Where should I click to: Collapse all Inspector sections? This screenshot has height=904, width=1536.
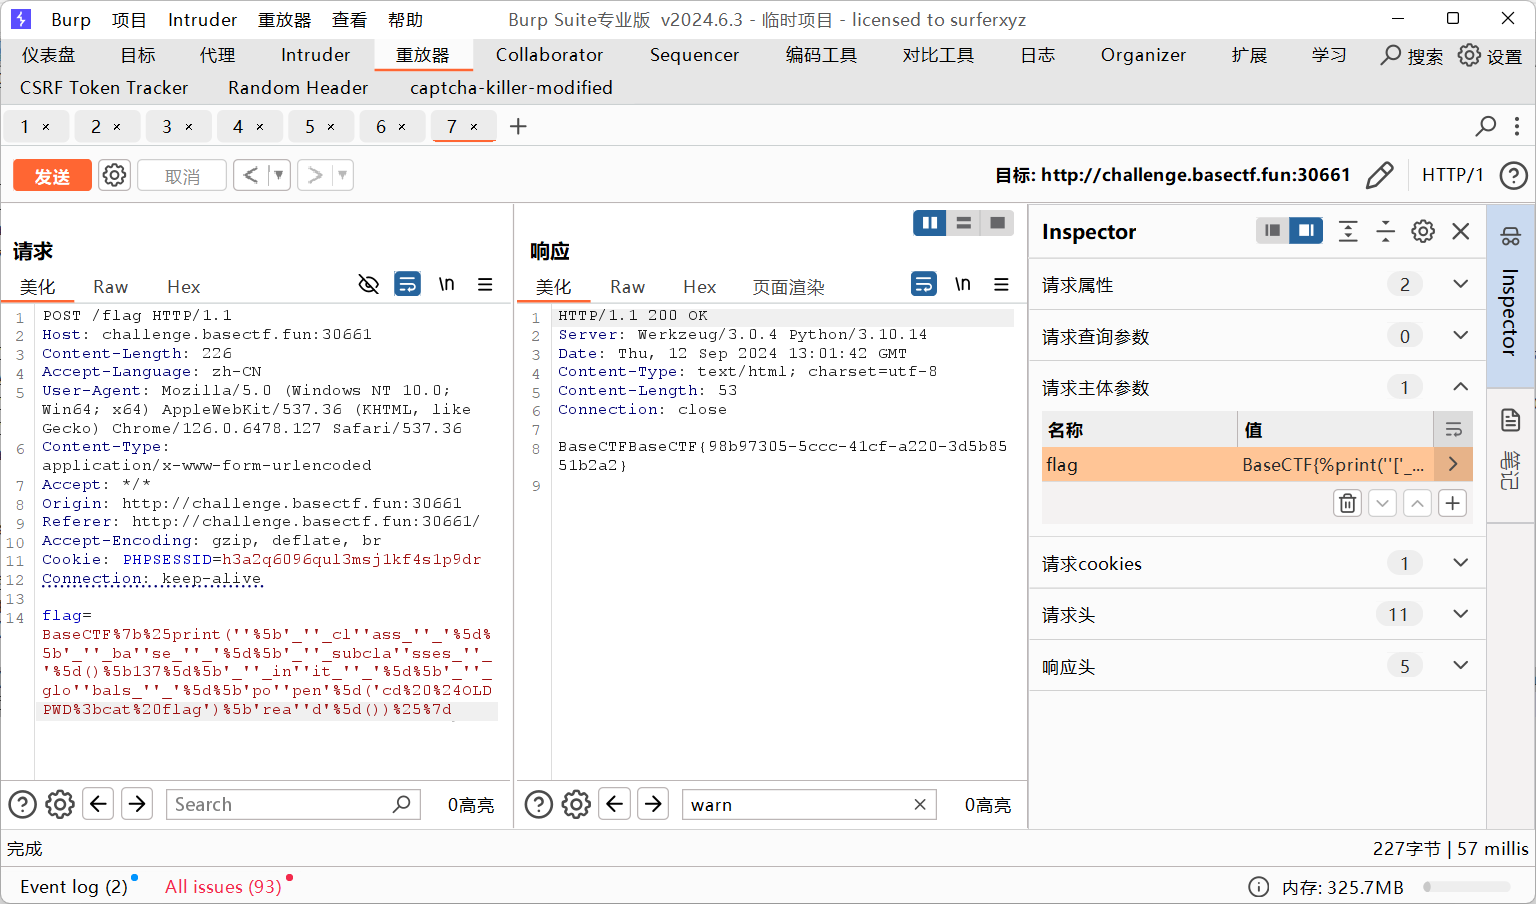[x=1385, y=232]
